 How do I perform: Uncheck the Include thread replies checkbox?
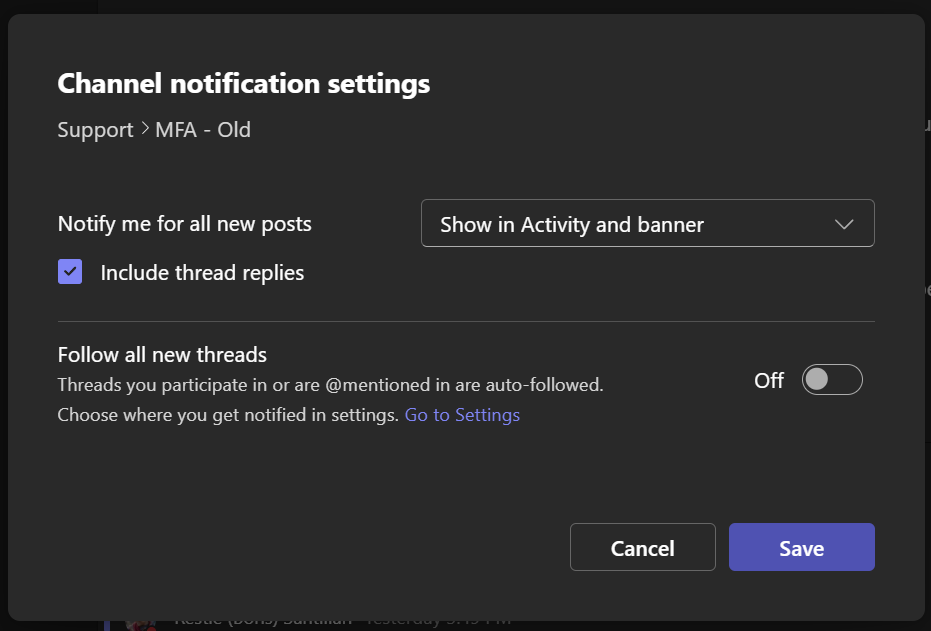(70, 272)
